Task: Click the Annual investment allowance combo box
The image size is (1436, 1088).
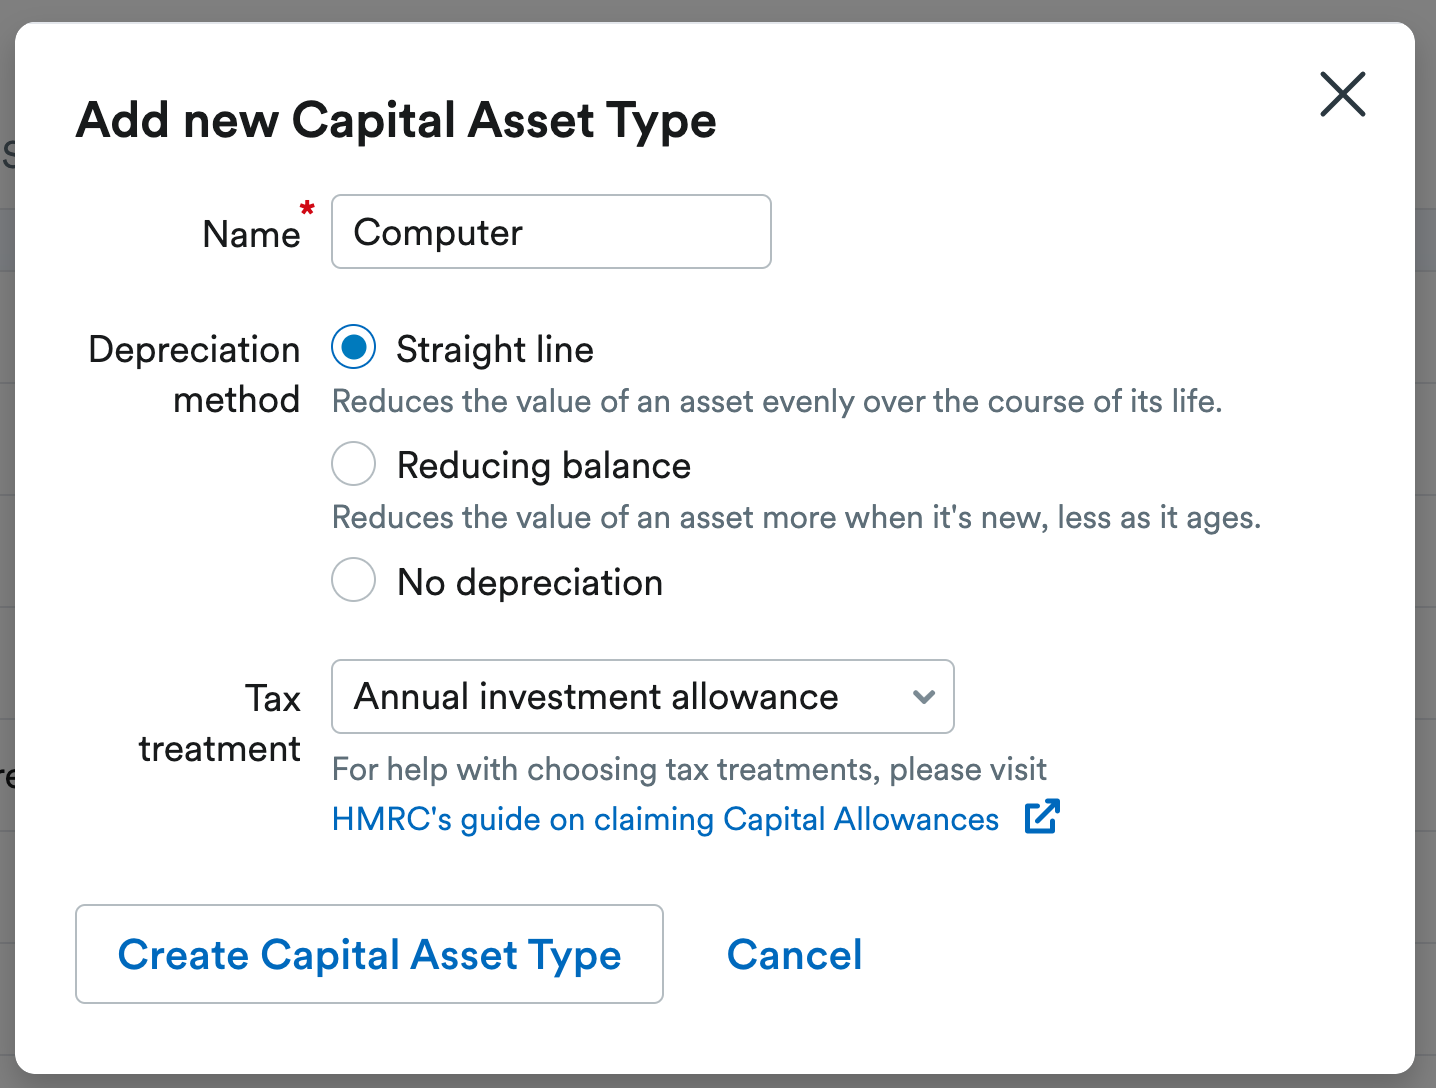Action: (x=642, y=697)
